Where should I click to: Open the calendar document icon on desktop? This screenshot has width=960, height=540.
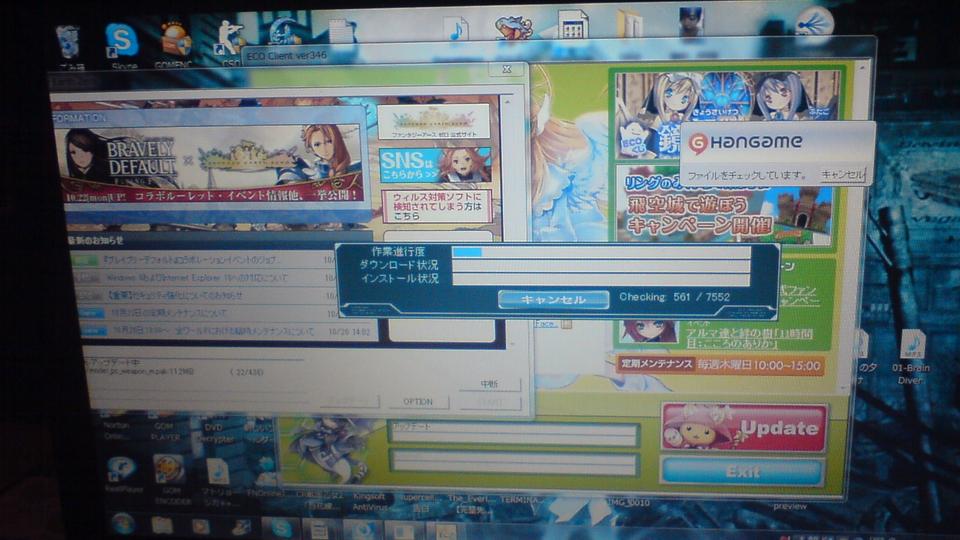click(x=573, y=26)
